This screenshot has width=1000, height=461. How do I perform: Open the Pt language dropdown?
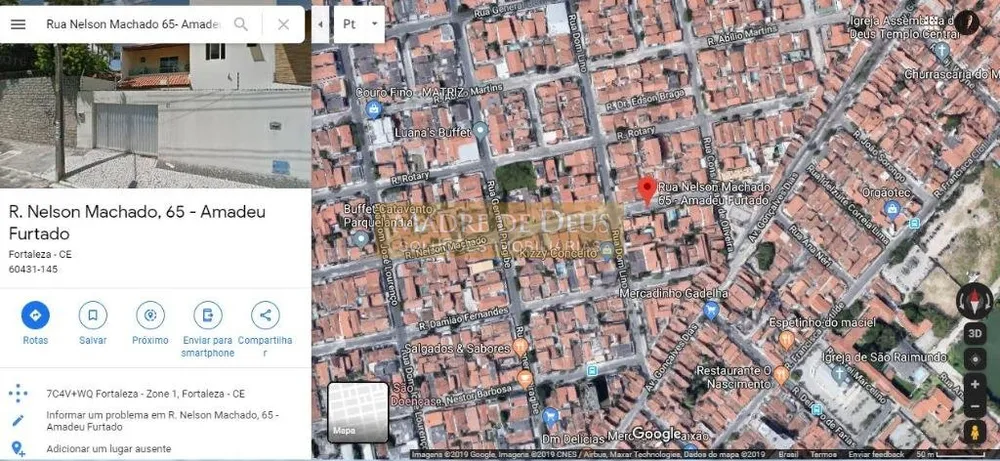click(x=359, y=24)
